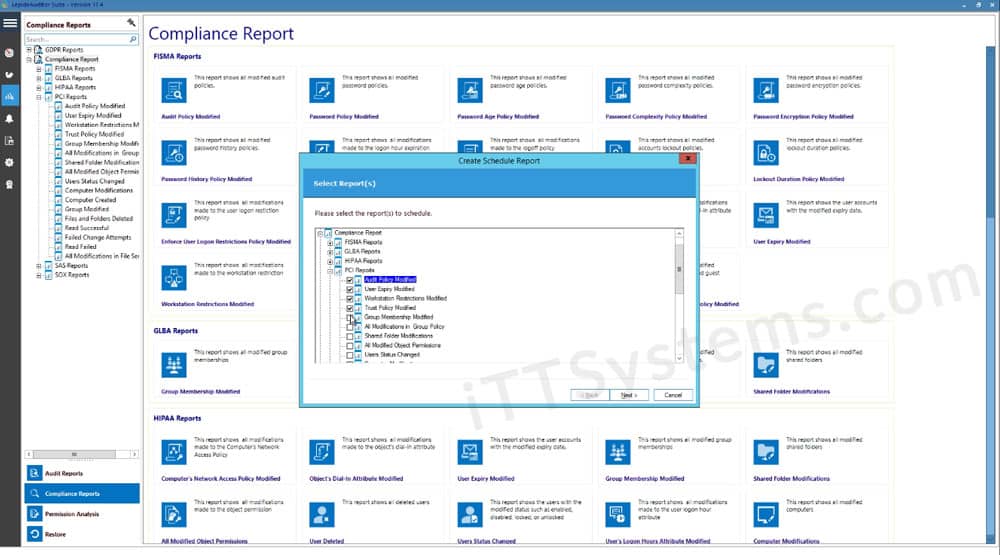Click the bell alerts icon in the sidebar

(10, 119)
